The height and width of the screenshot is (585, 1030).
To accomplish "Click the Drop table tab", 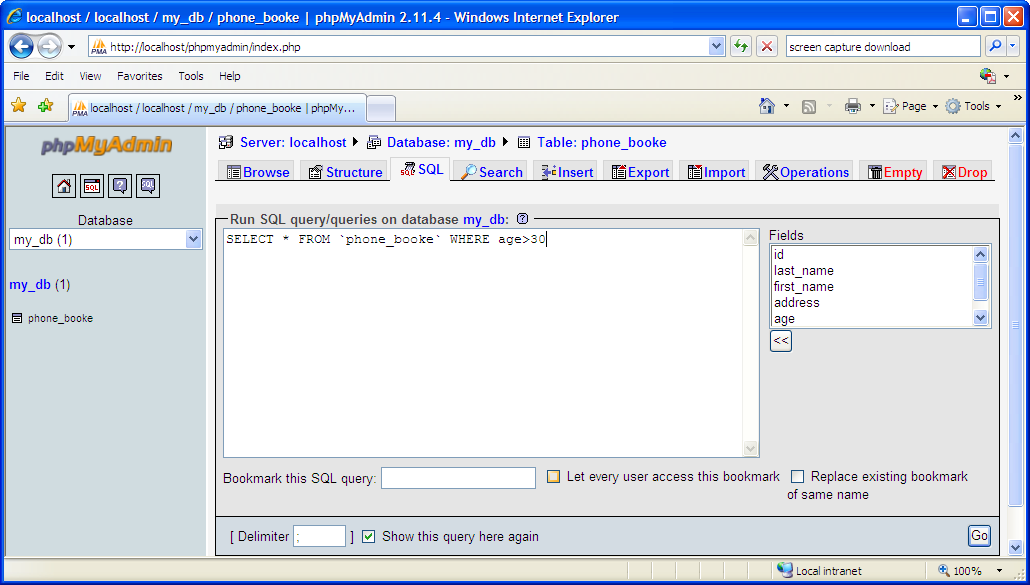I will click(x=964, y=172).
